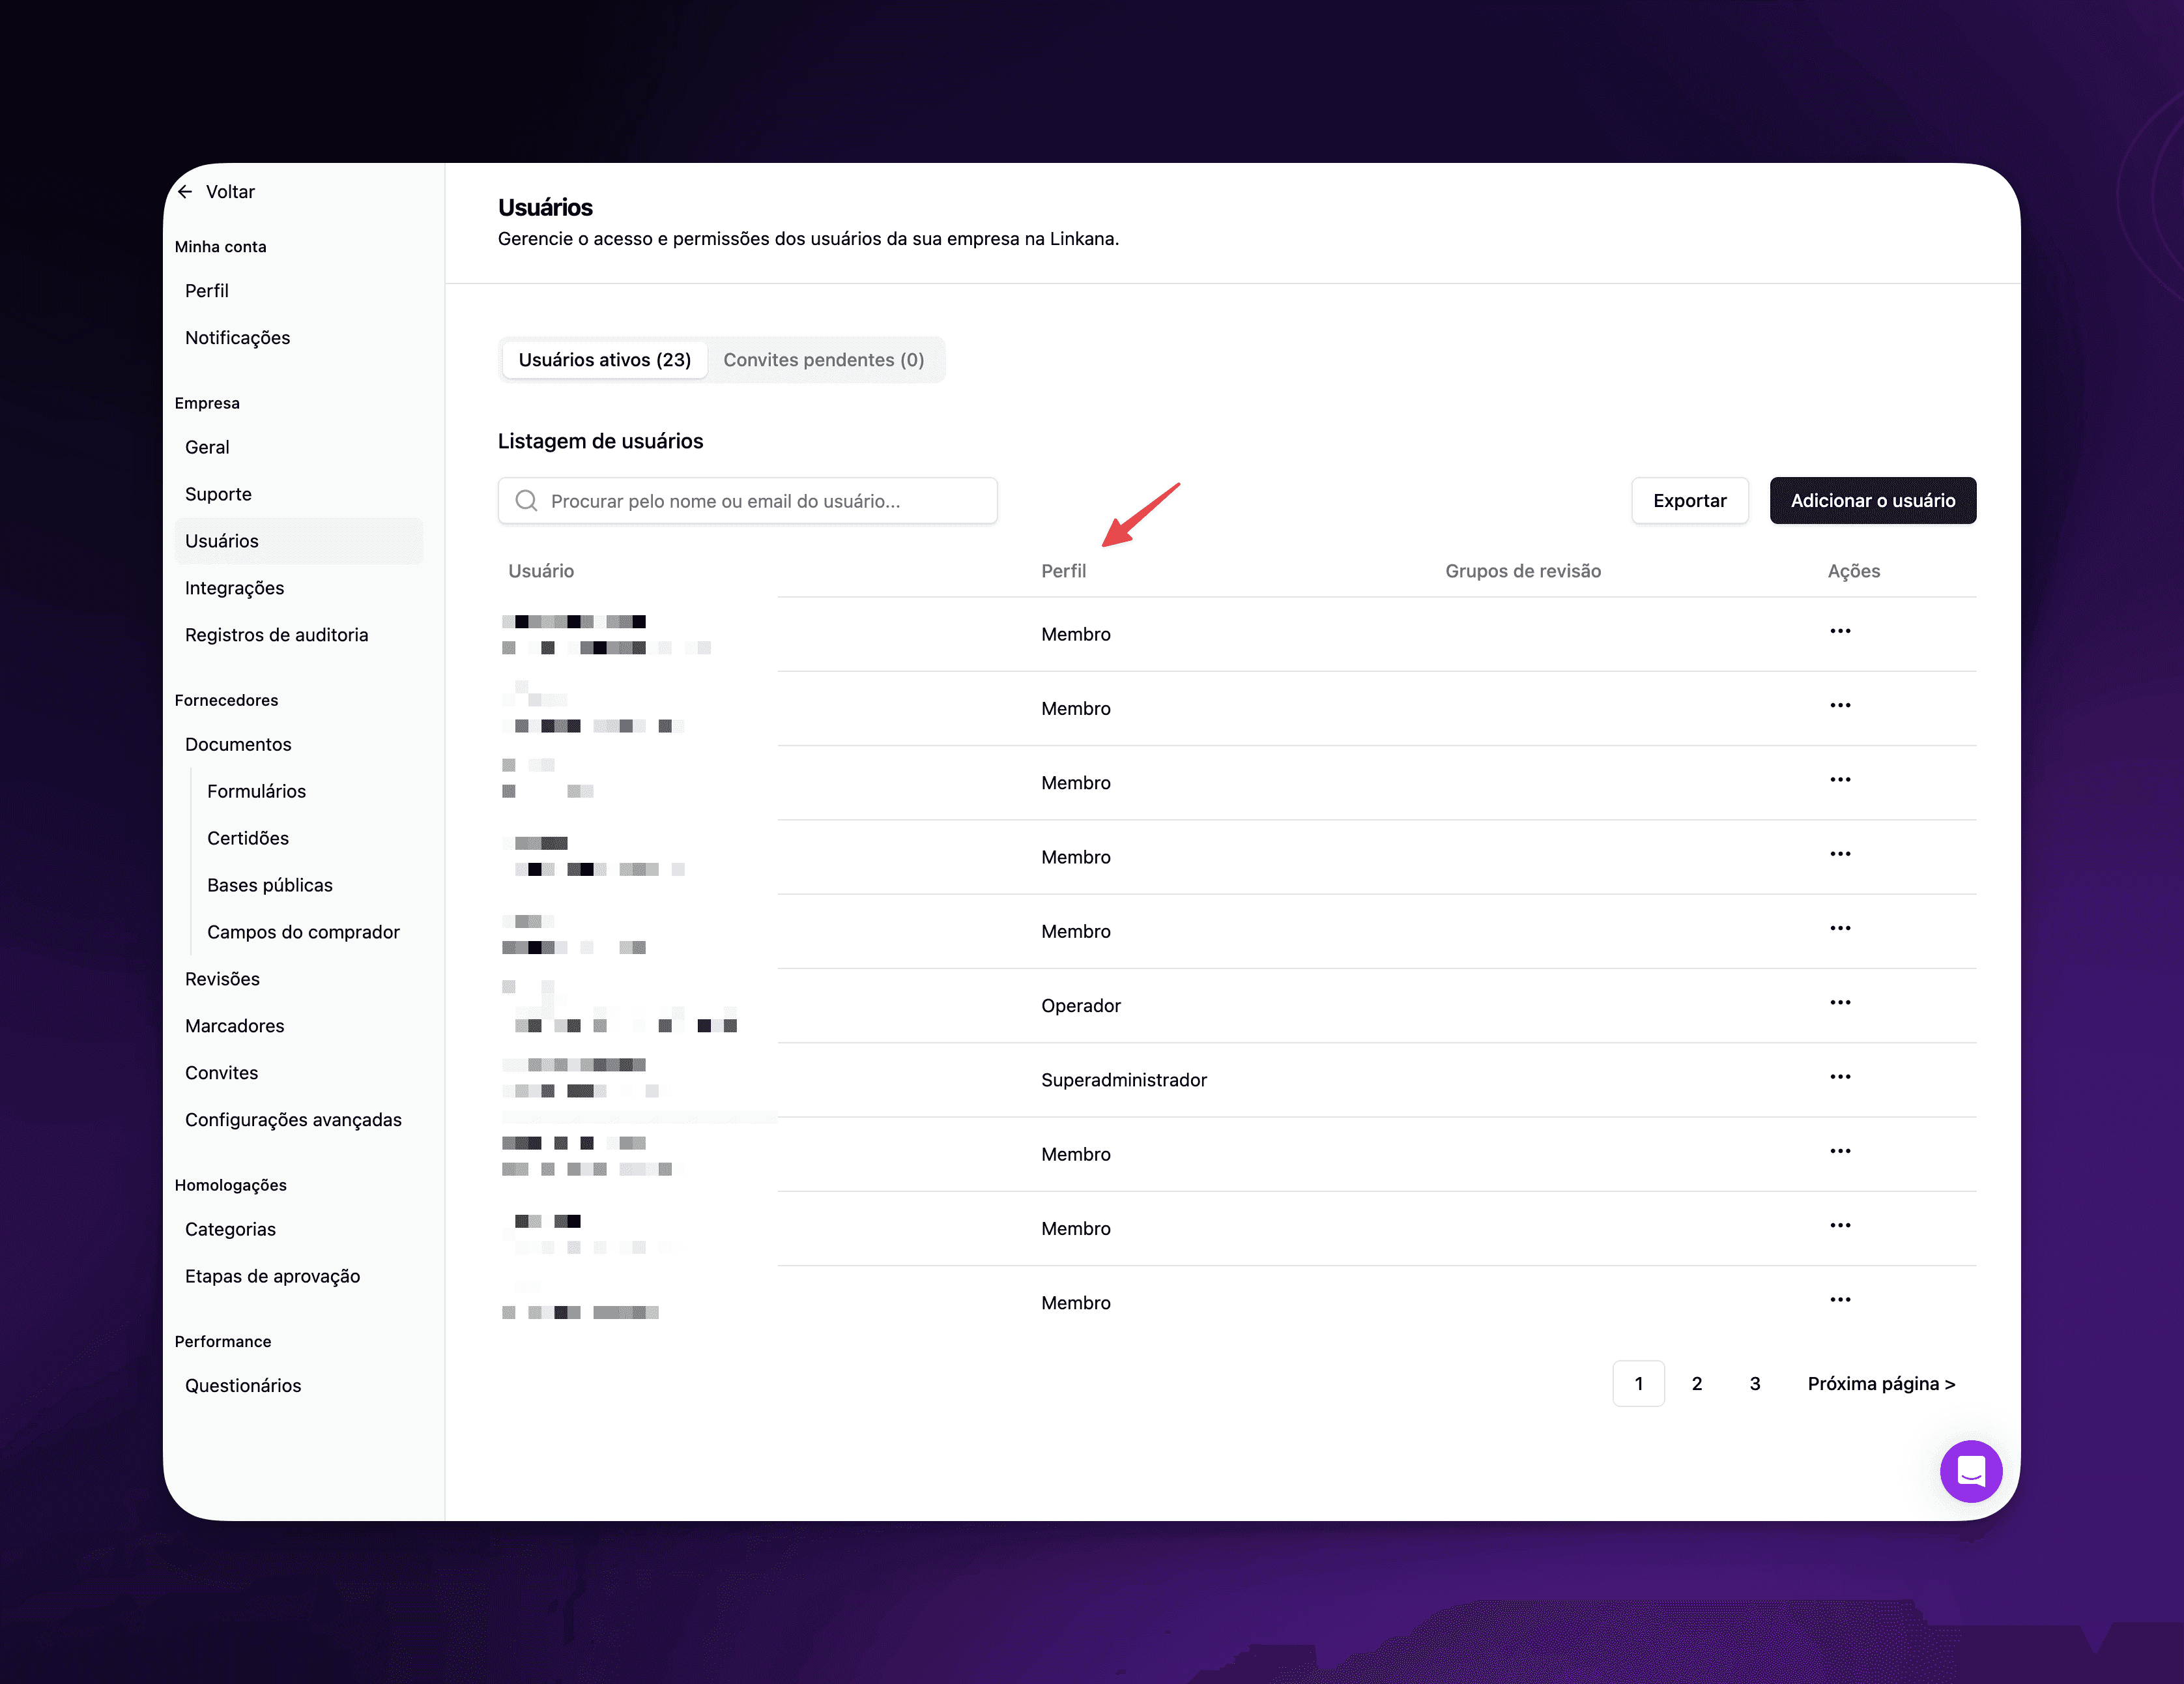Select page 1 in pagination
The width and height of the screenshot is (2184, 1684).
click(1639, 1384)
